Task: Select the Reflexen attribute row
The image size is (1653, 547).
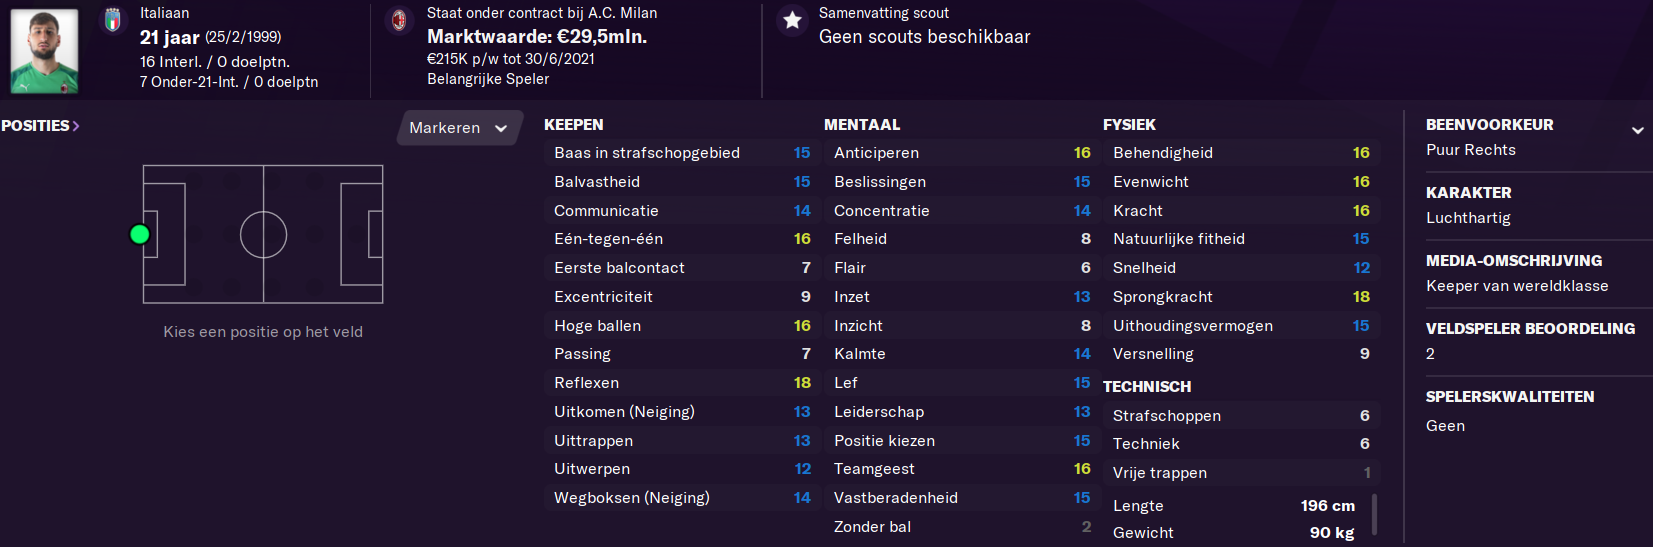Action: [x=681, y=383]
